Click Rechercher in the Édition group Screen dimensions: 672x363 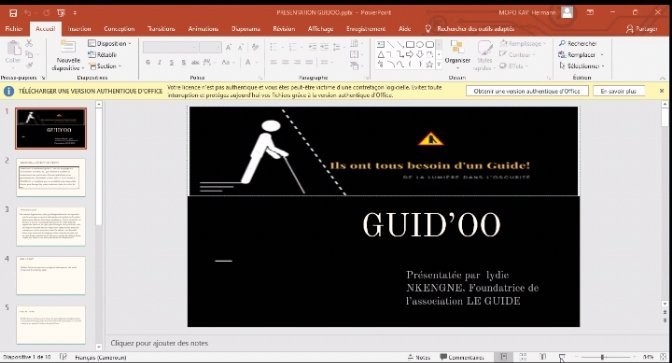click(x=577, y=44)
